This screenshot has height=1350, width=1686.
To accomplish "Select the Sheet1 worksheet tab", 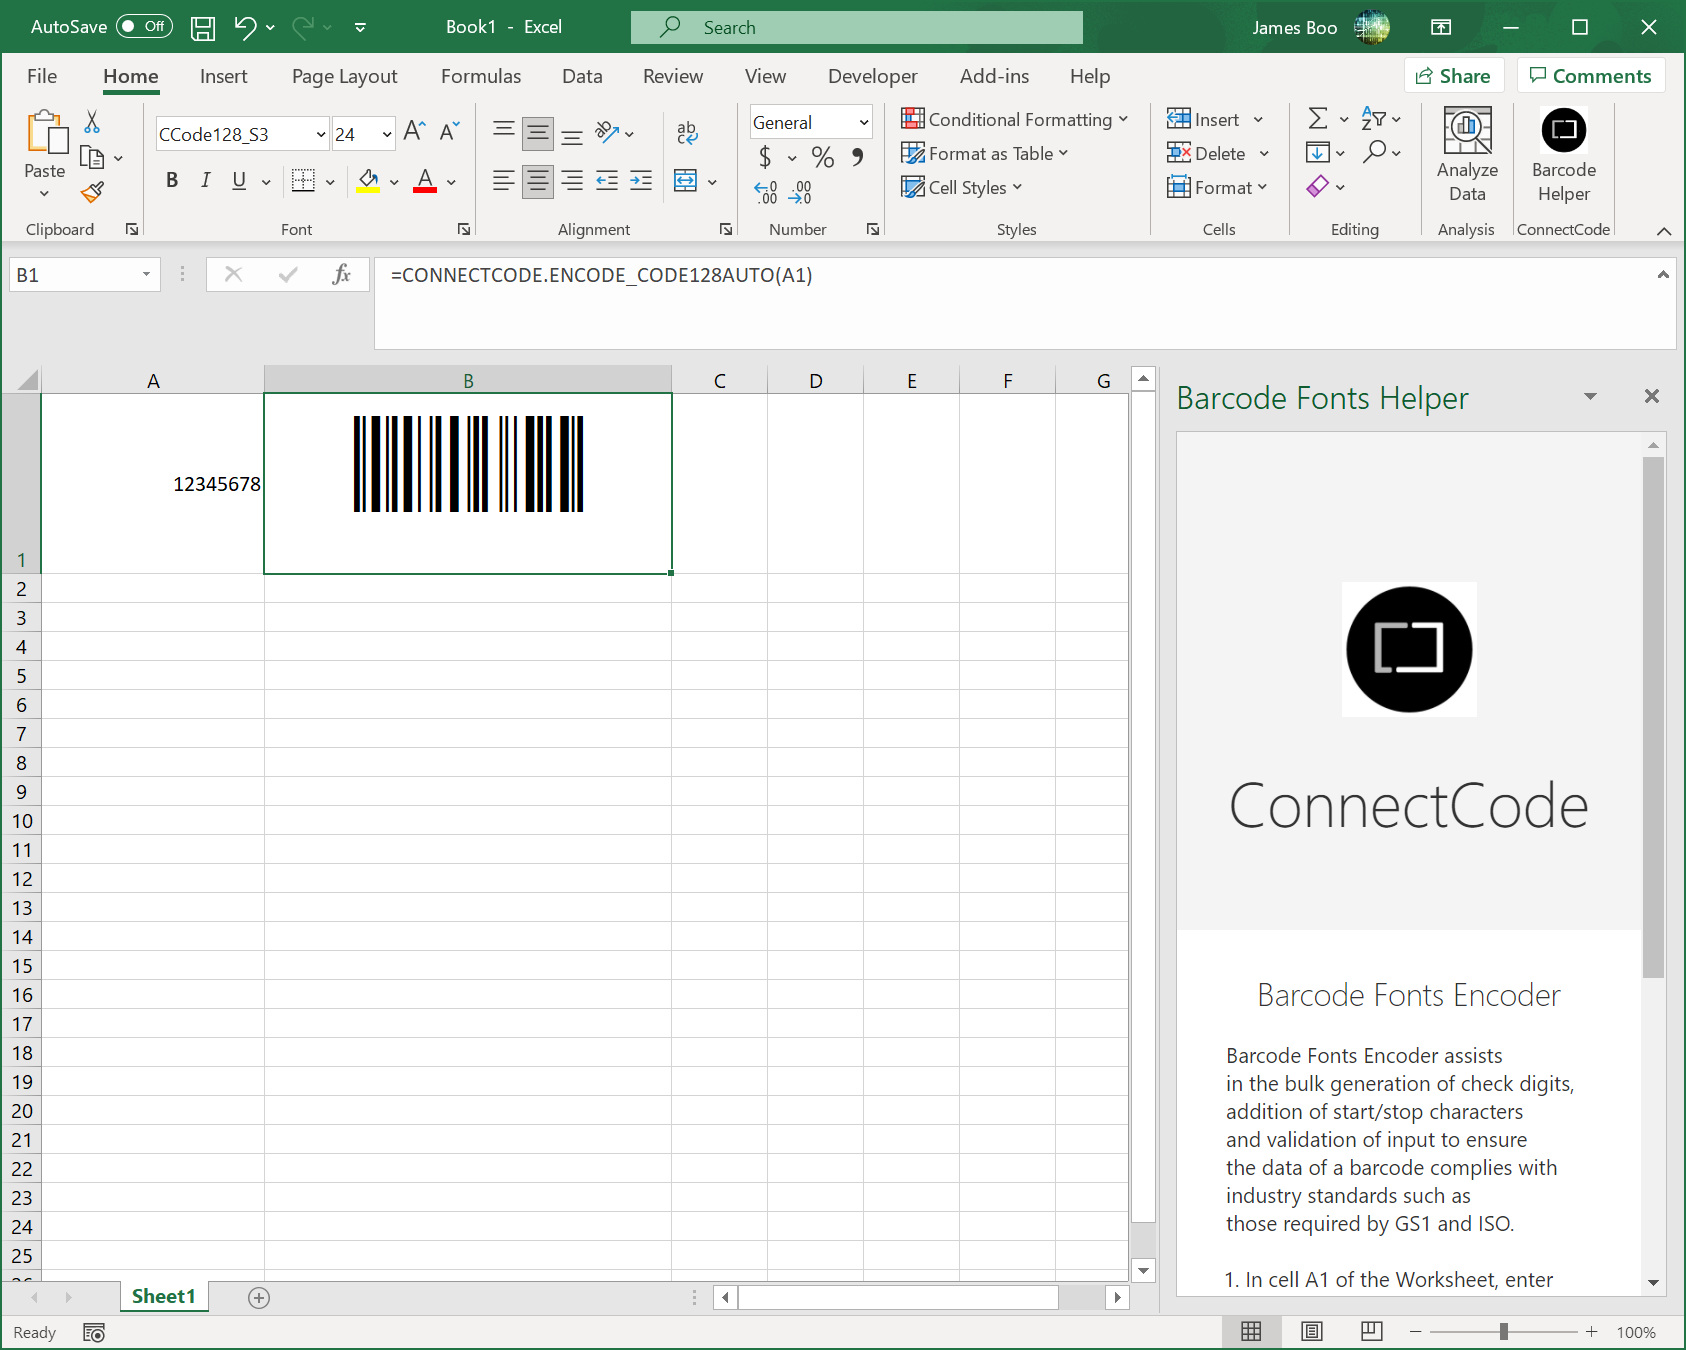I will point(164,1296).
